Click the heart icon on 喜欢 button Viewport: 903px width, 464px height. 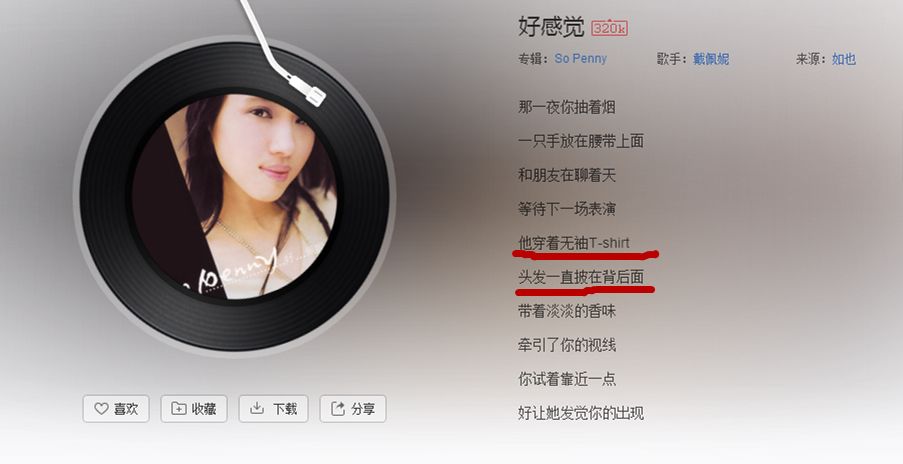101,409
